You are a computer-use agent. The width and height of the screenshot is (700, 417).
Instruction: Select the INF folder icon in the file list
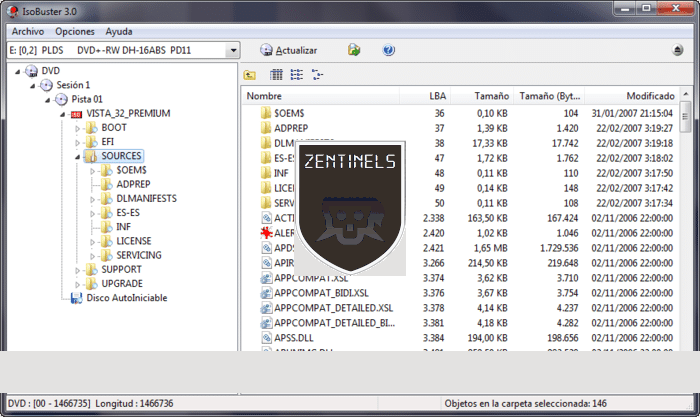click(266, 173)
